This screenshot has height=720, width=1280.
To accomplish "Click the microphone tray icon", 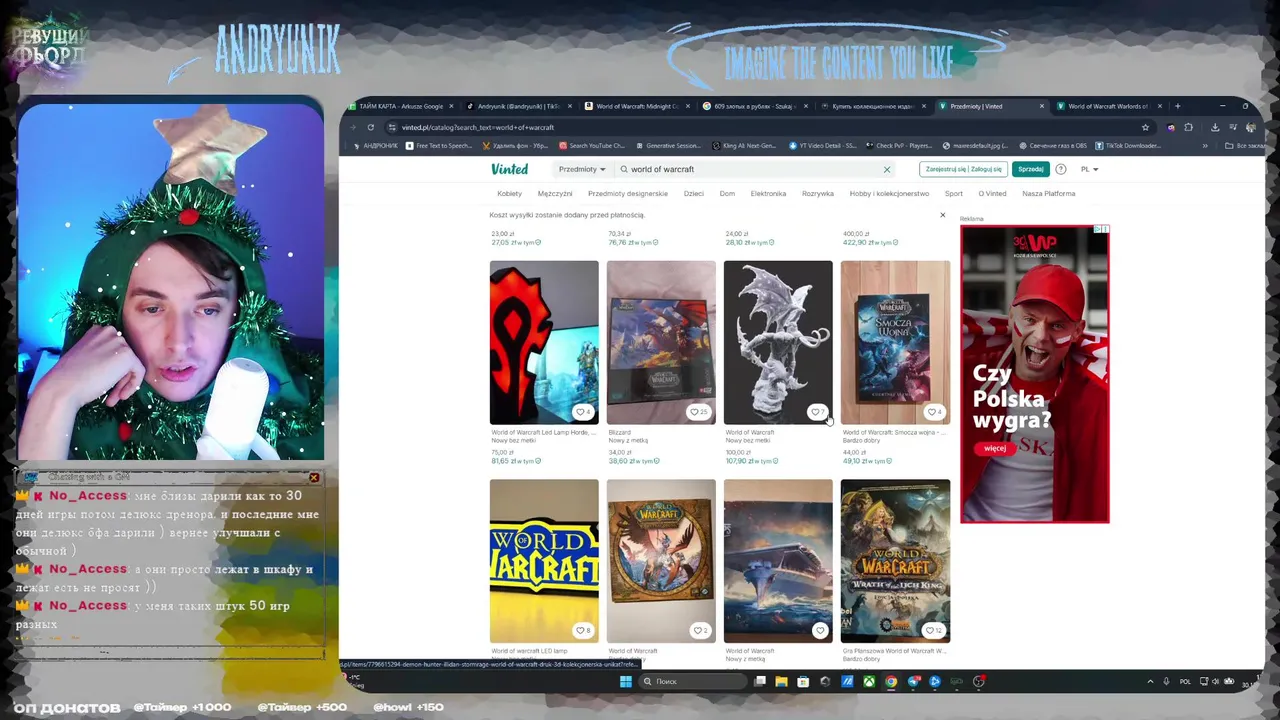I will (1166, 681).
